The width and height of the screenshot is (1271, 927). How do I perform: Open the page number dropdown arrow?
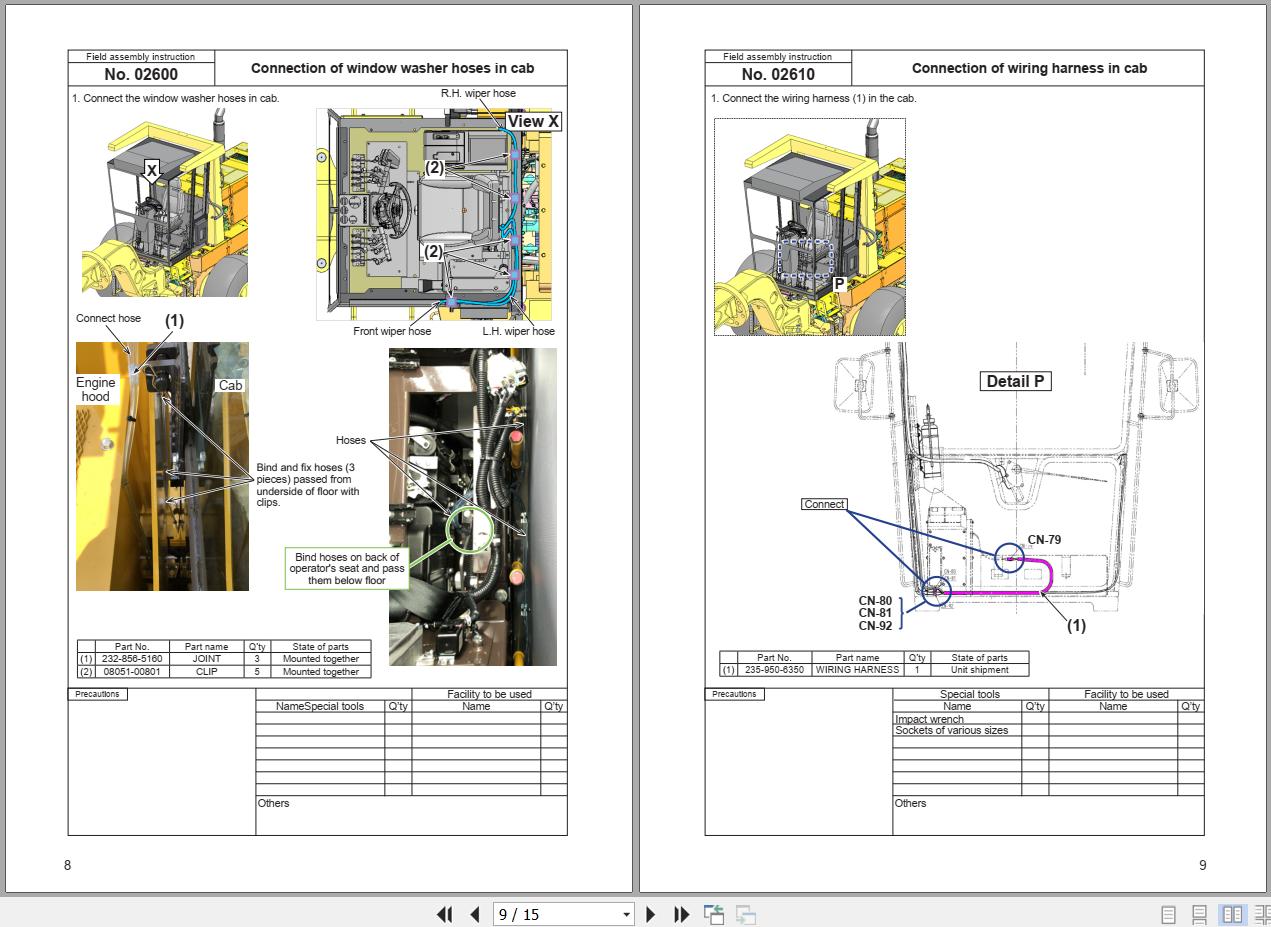tap(626, 914)
